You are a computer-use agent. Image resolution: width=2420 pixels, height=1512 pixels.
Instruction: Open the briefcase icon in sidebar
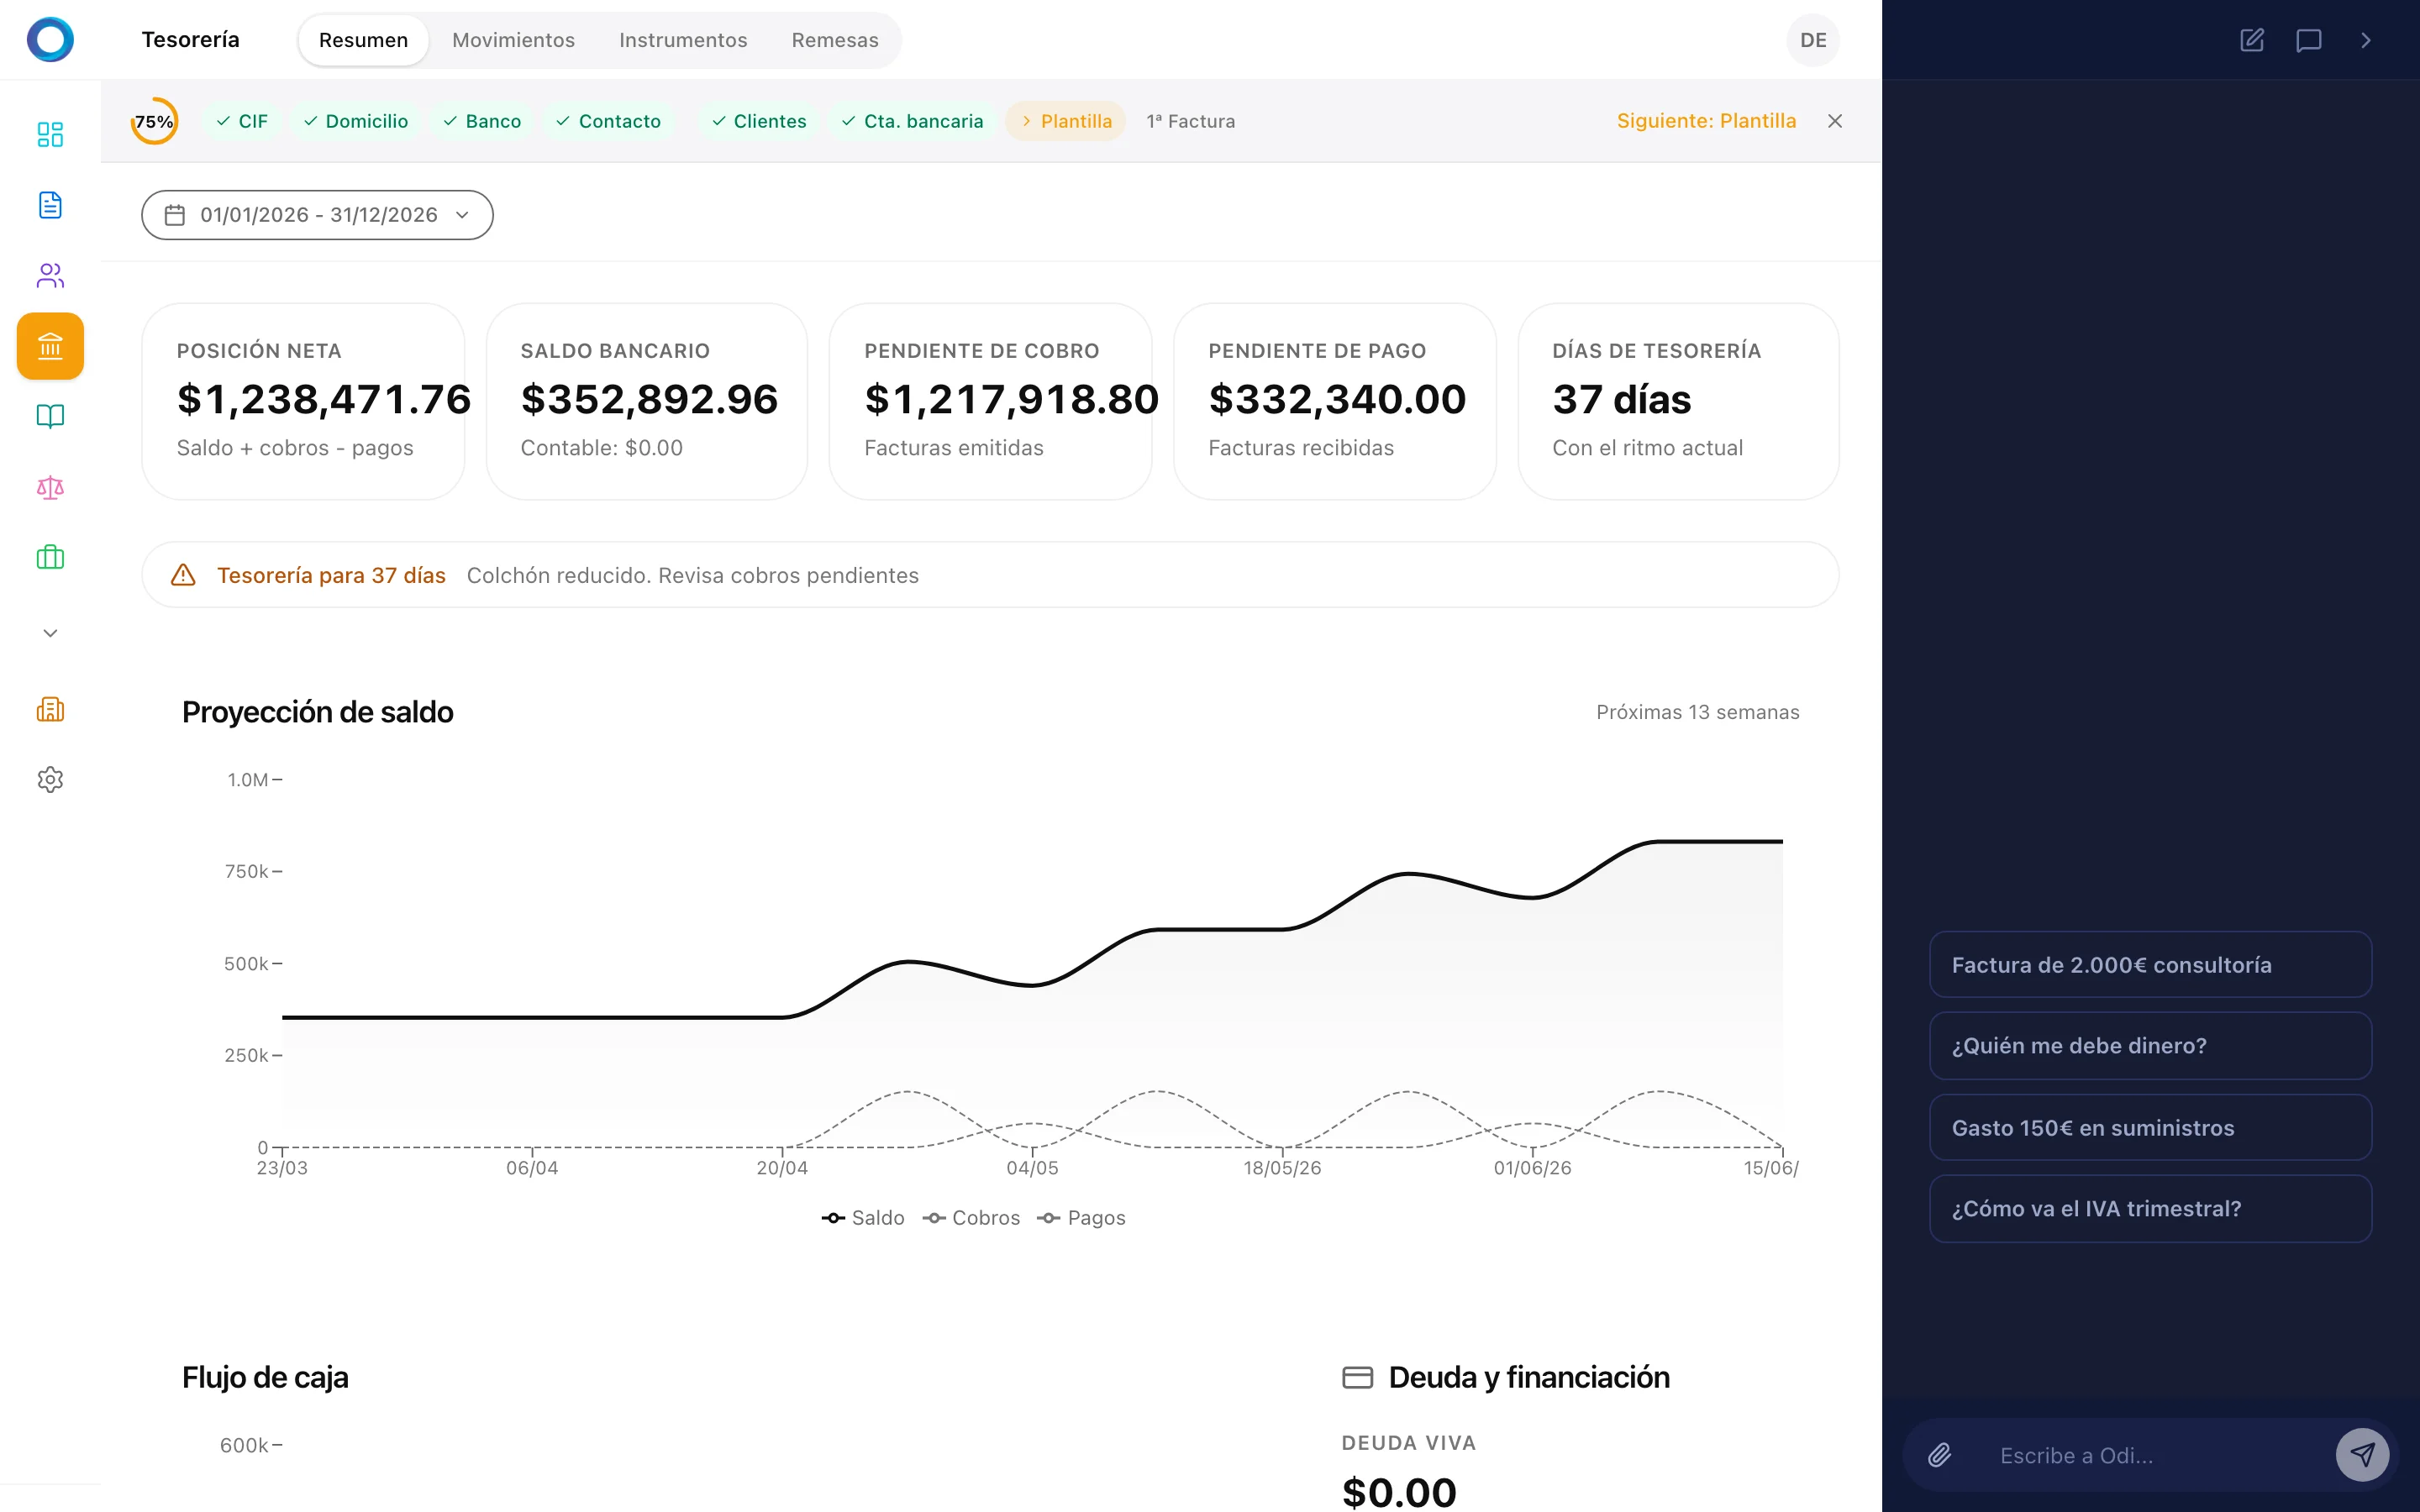50,557
